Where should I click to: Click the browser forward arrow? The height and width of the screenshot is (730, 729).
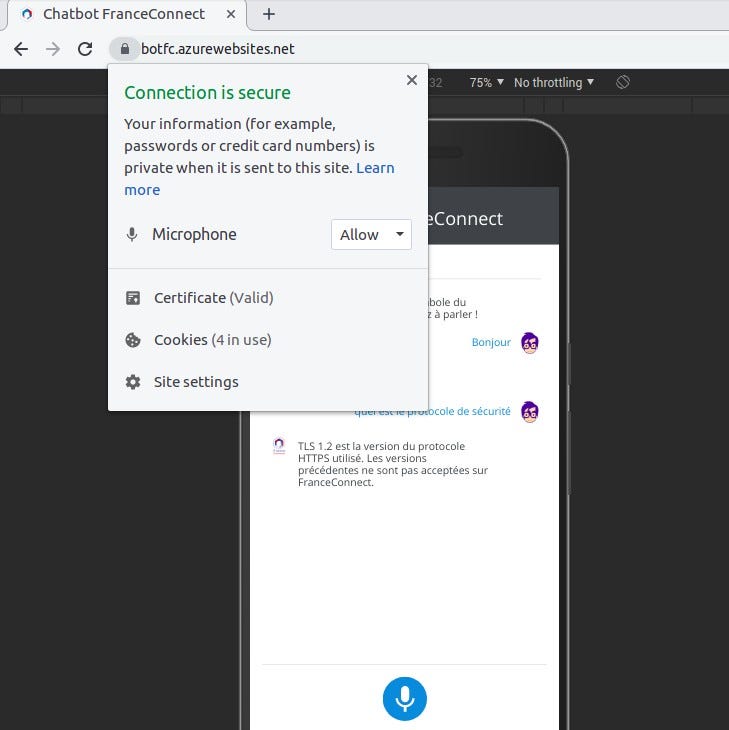[x=53, y=49]
